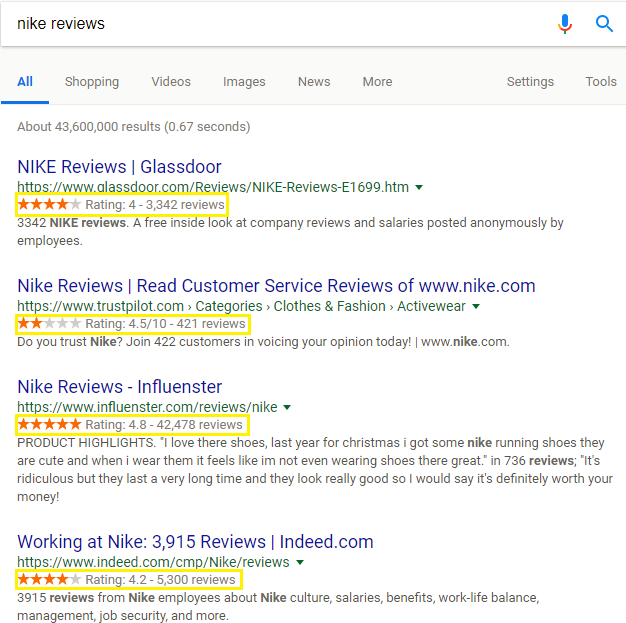Click the glassdoor.com URL text
The image size is (626, 623).
point(213,187)
